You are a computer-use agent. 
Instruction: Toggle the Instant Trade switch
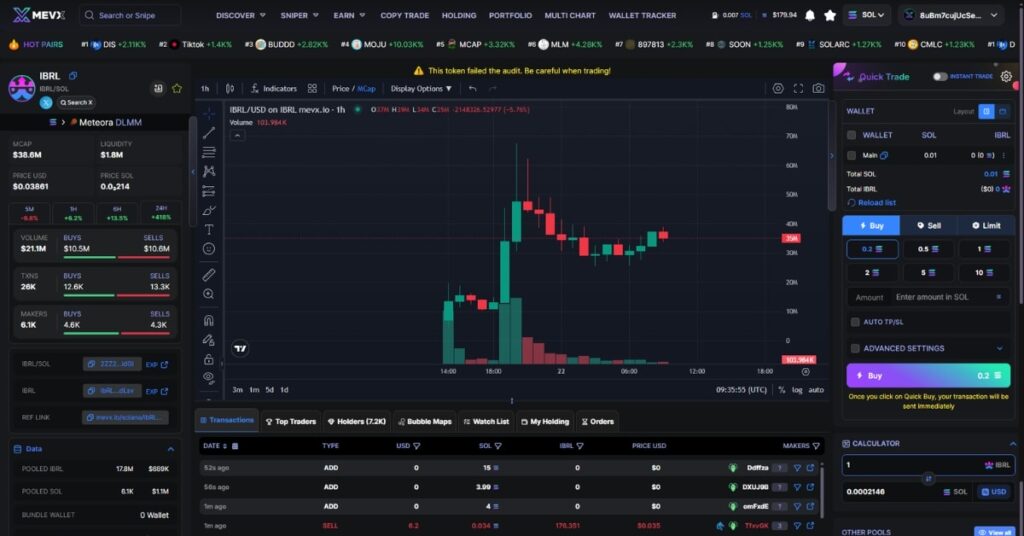[940, 76]
